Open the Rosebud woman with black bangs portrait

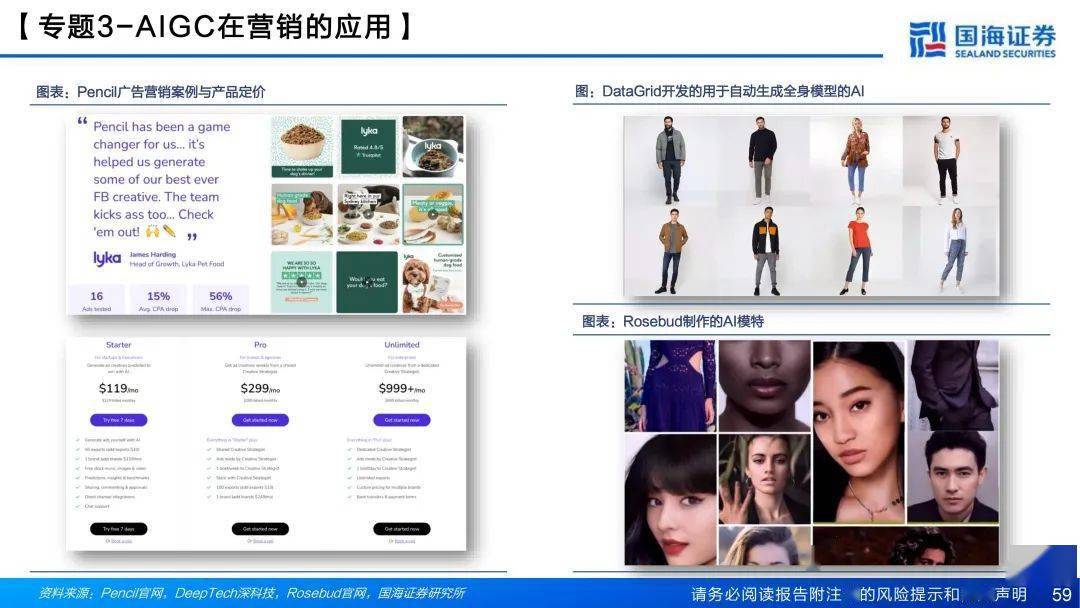[x=670, y=500]
